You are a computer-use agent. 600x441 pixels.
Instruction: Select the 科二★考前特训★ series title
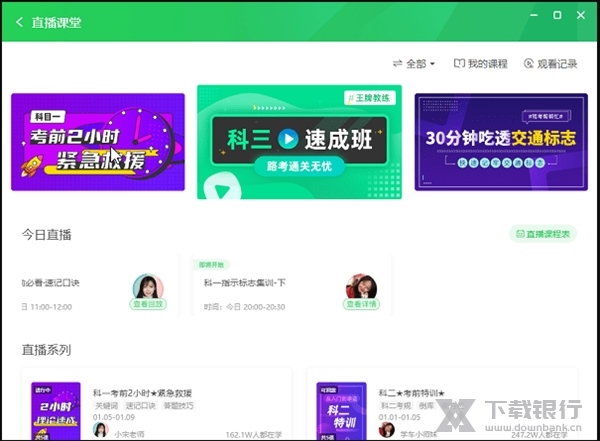pyautogui.click(x=412, y=393)
